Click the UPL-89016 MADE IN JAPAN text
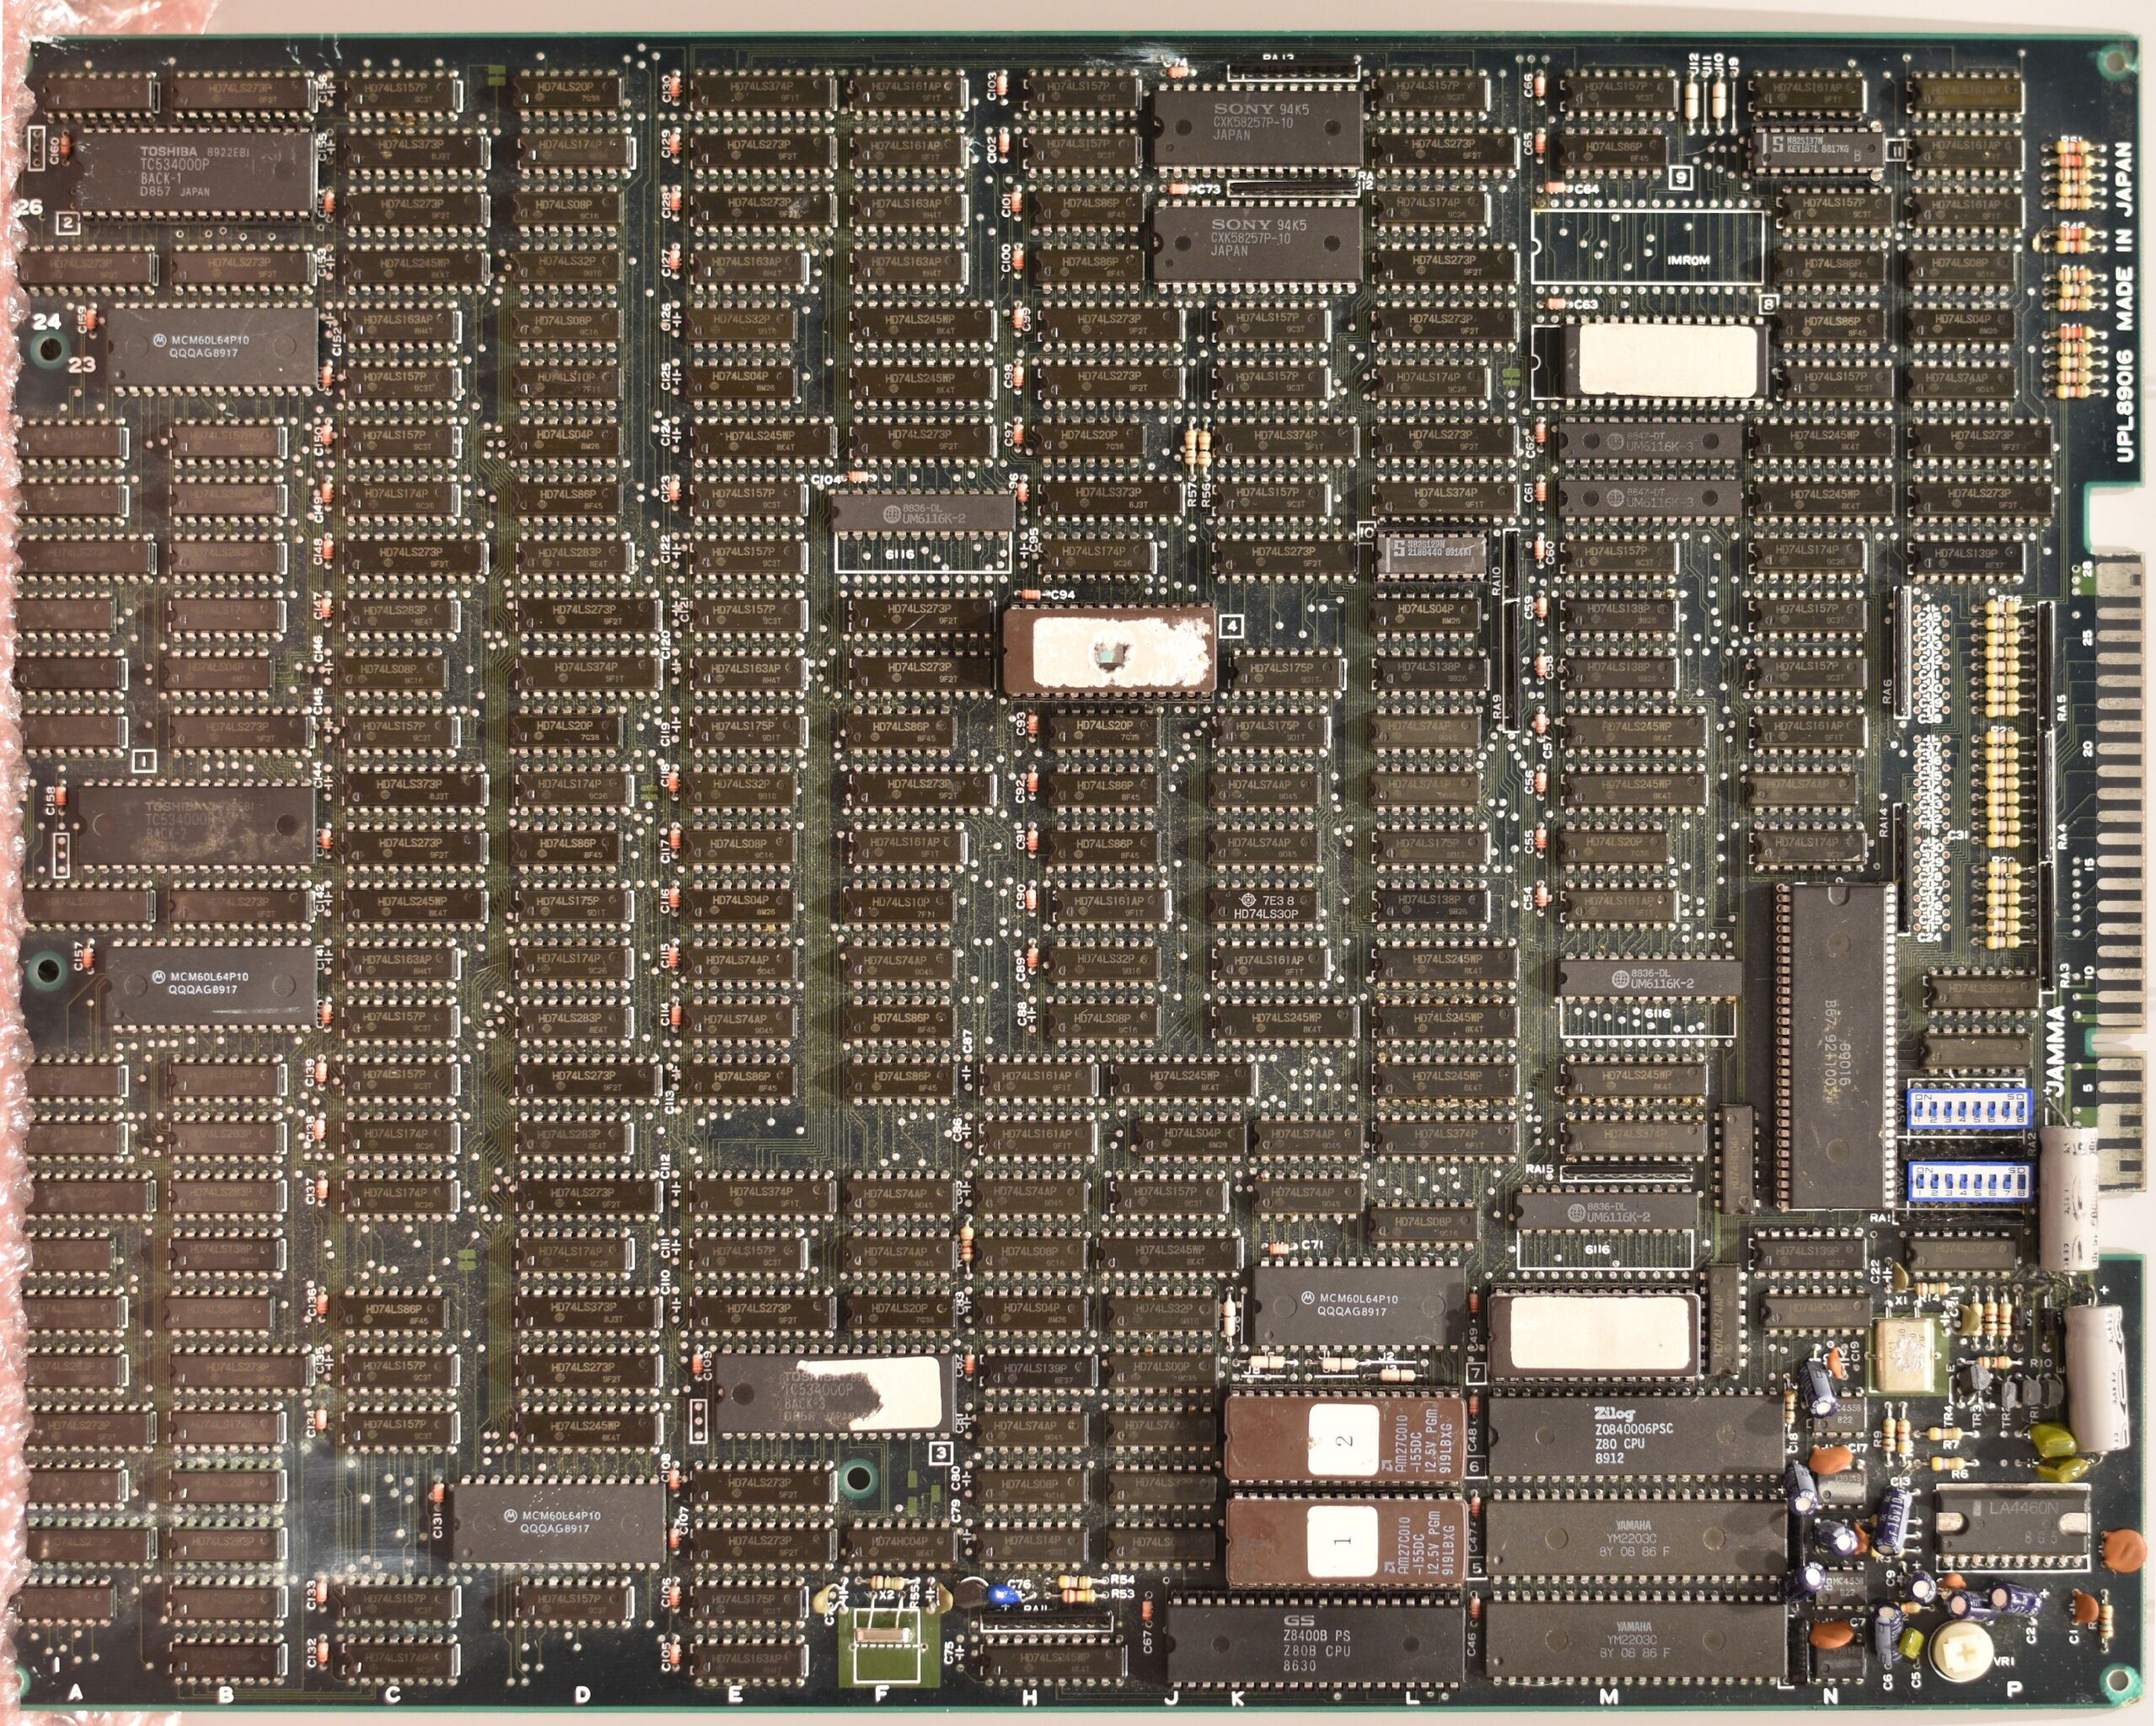2156x1726 pixels. [2124, 300]
